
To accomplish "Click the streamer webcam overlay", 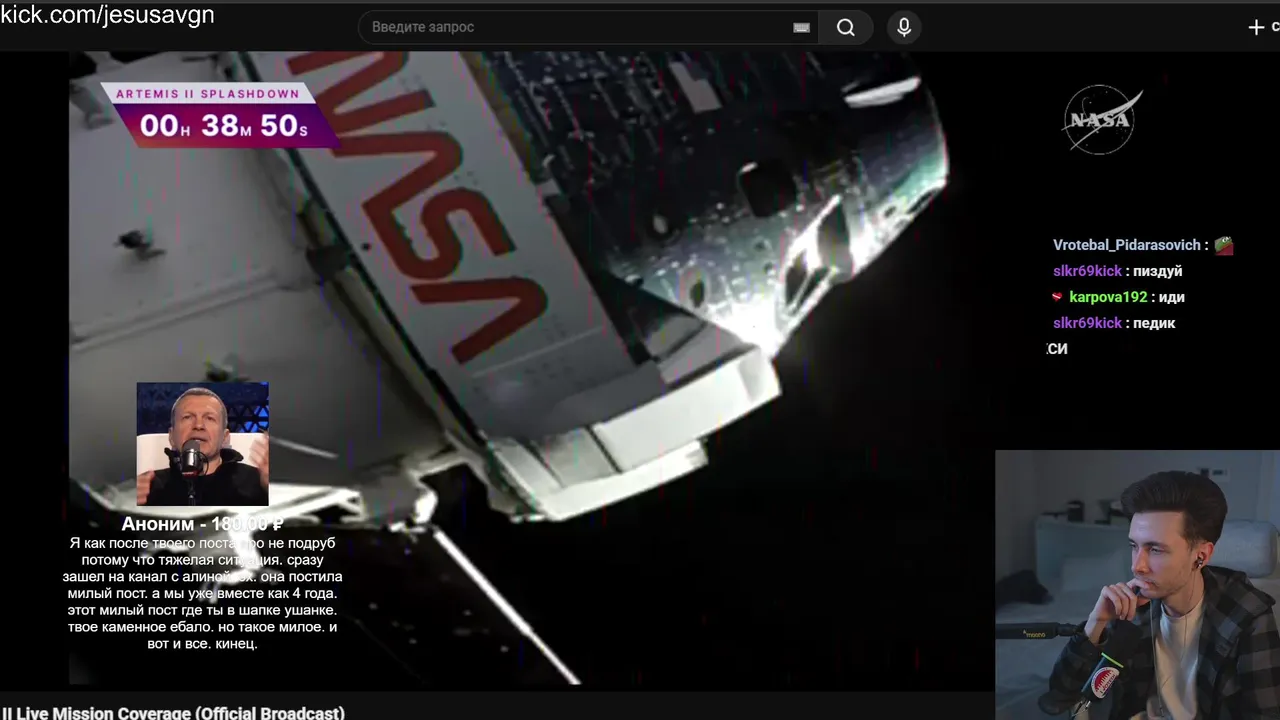I will click(x=1137, y=585).
